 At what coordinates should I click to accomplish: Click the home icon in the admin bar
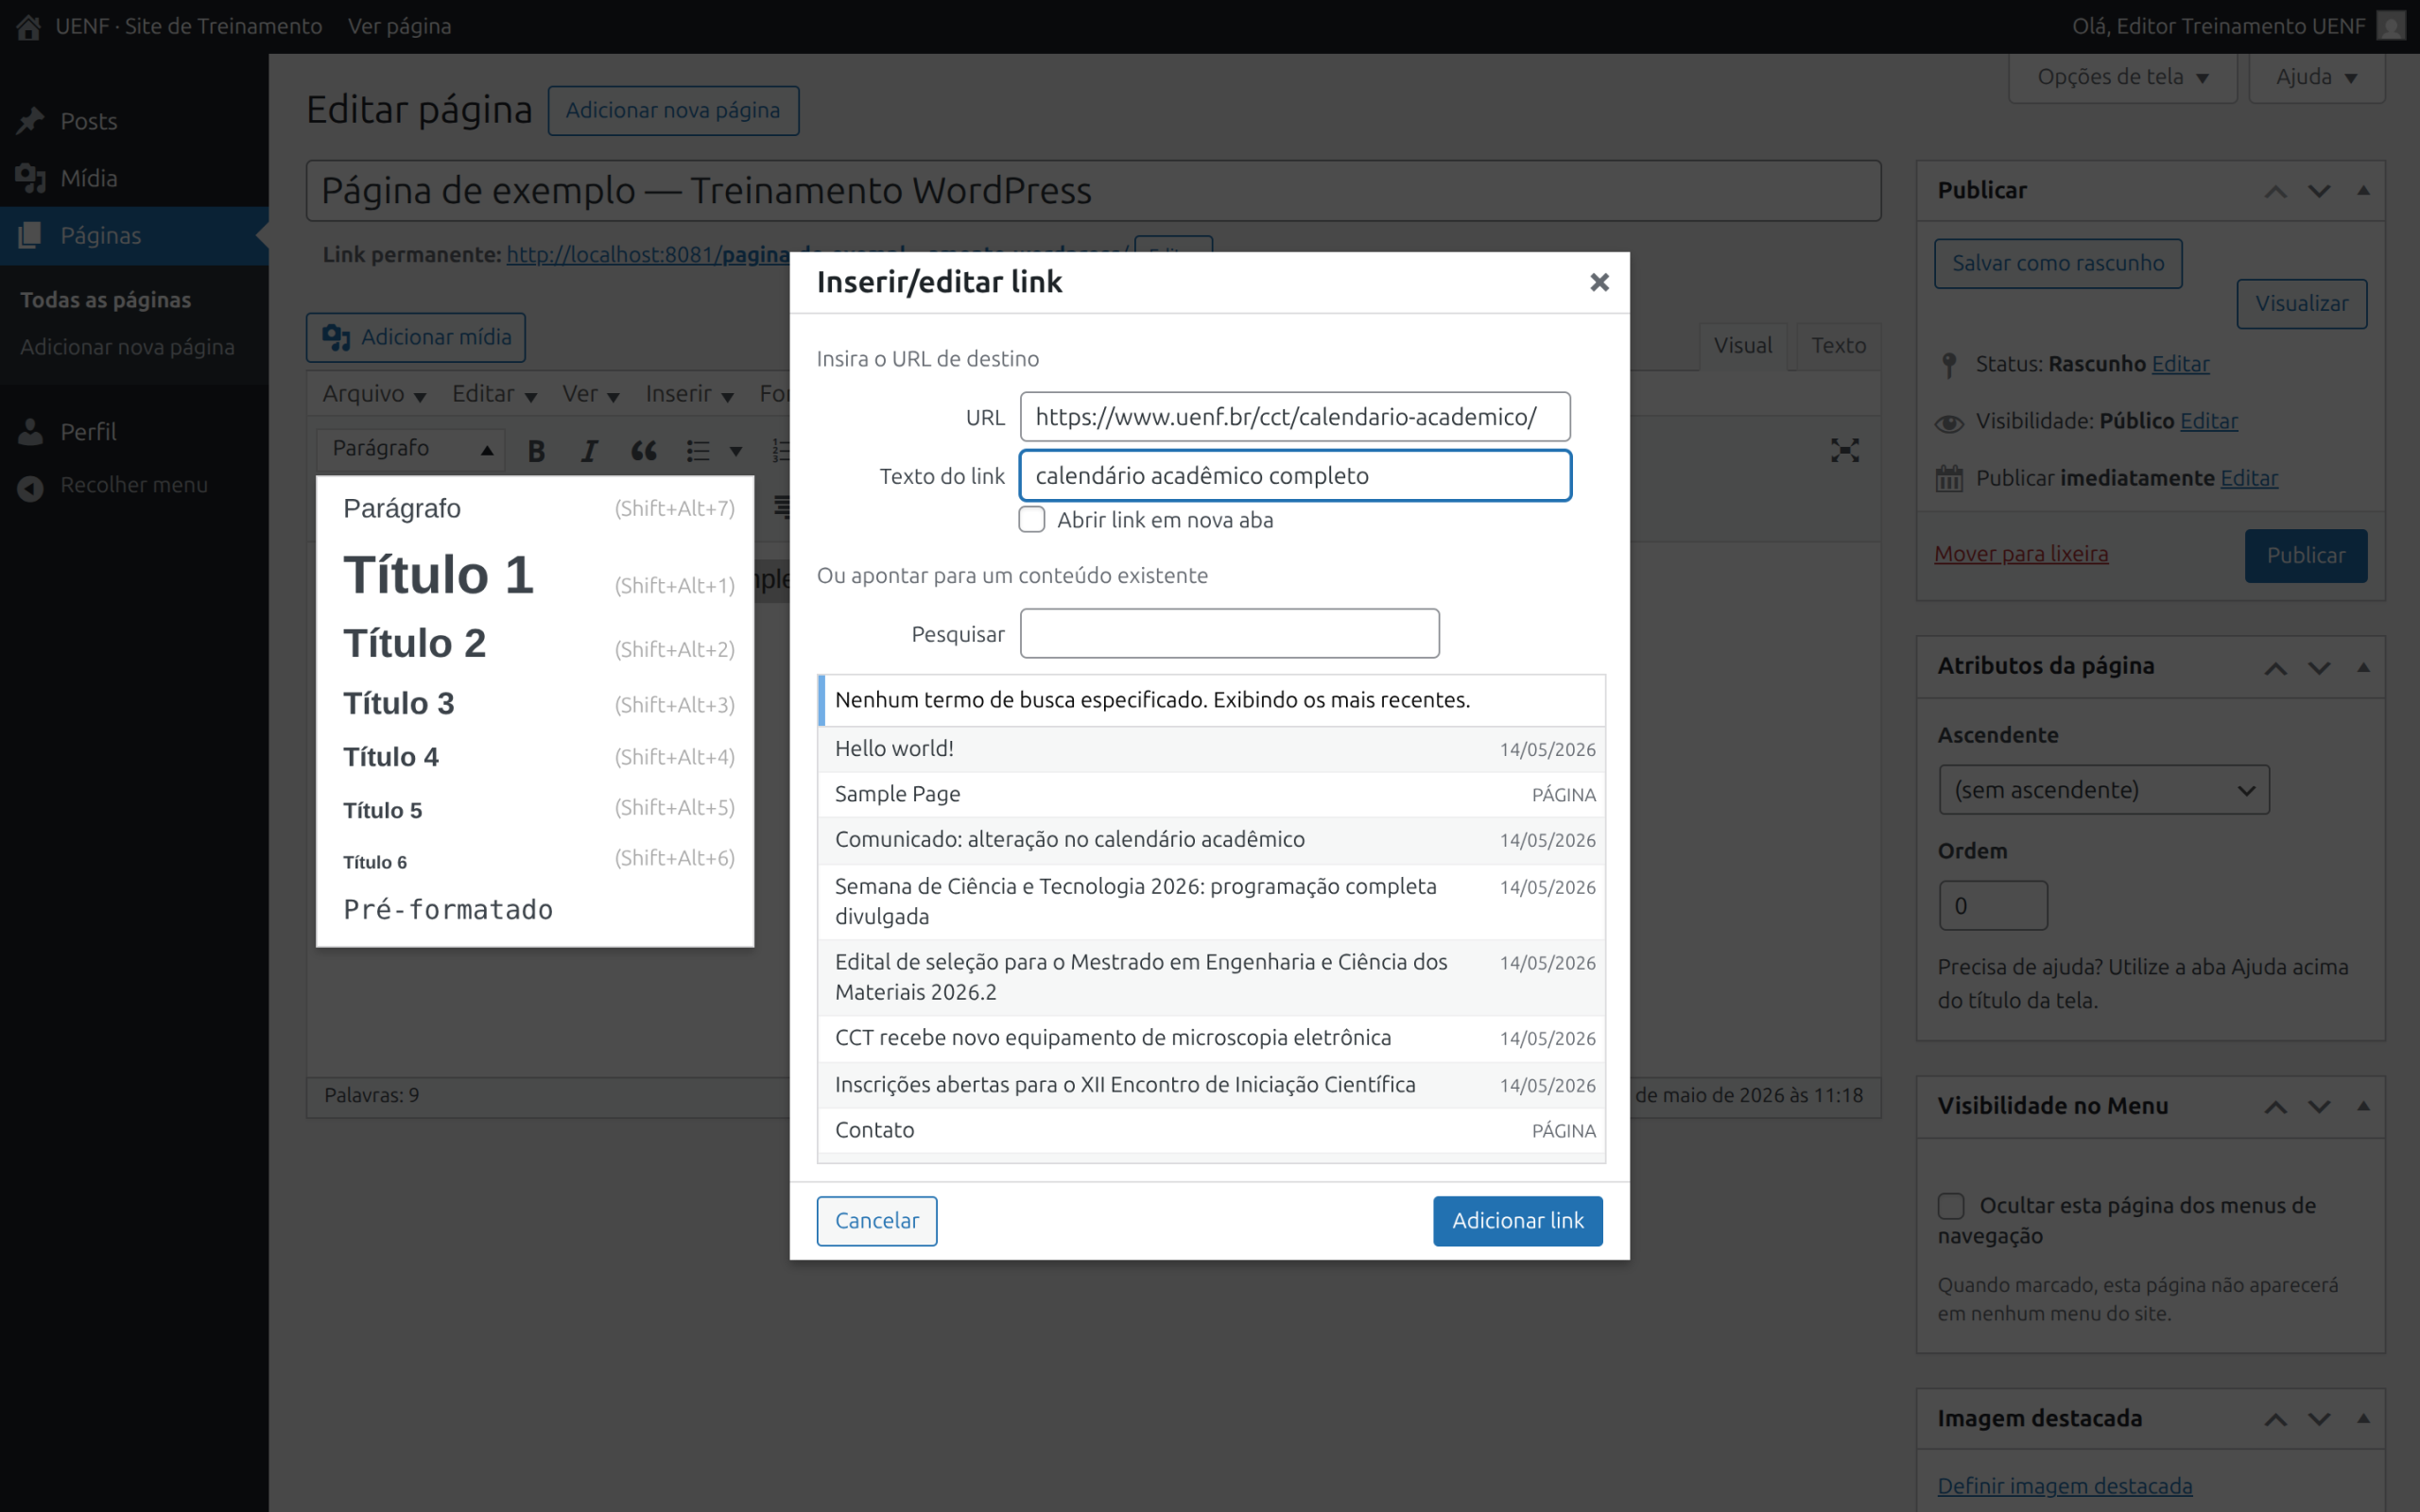point(28,26)
